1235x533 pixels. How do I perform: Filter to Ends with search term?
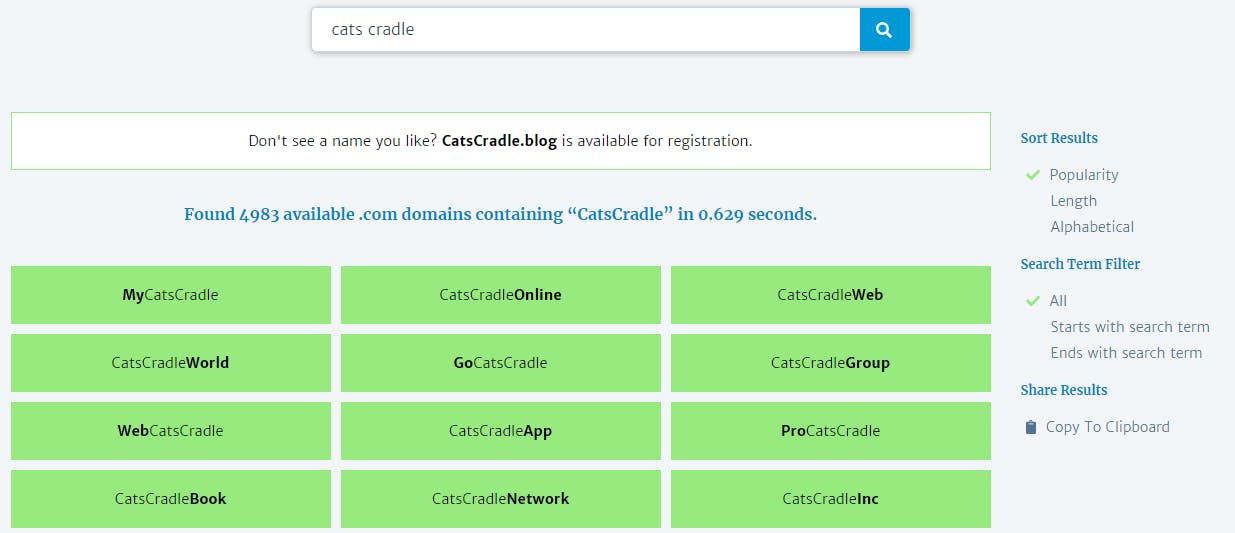tap(1126, 353)
